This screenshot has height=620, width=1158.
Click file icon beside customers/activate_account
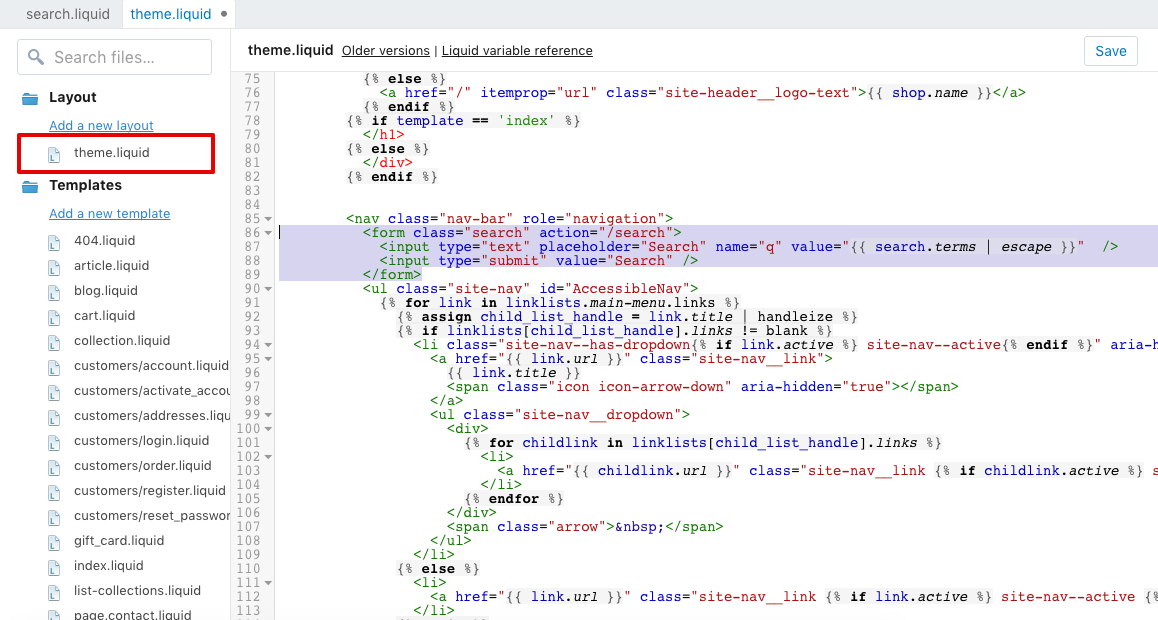coord(54,393)
